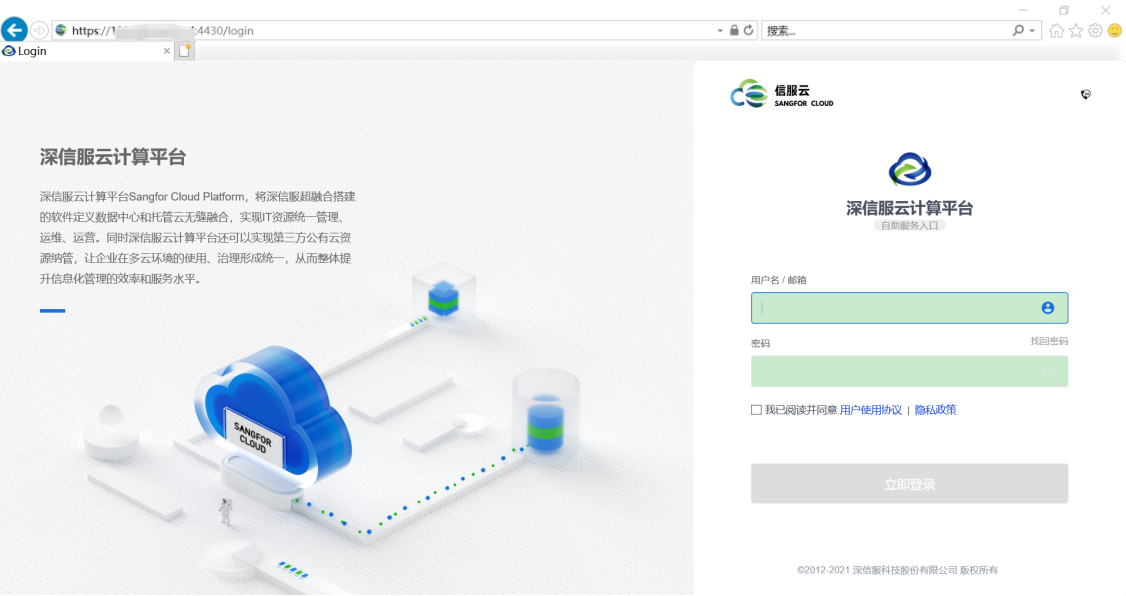
Task: Minimize the browser window
Action: click(x=1023, y=10)
